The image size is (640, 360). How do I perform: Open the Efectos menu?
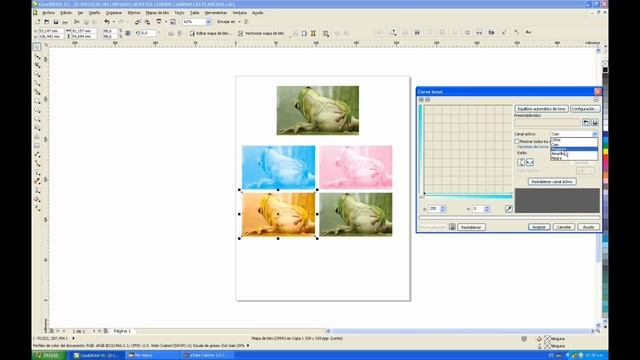point(133,13)
